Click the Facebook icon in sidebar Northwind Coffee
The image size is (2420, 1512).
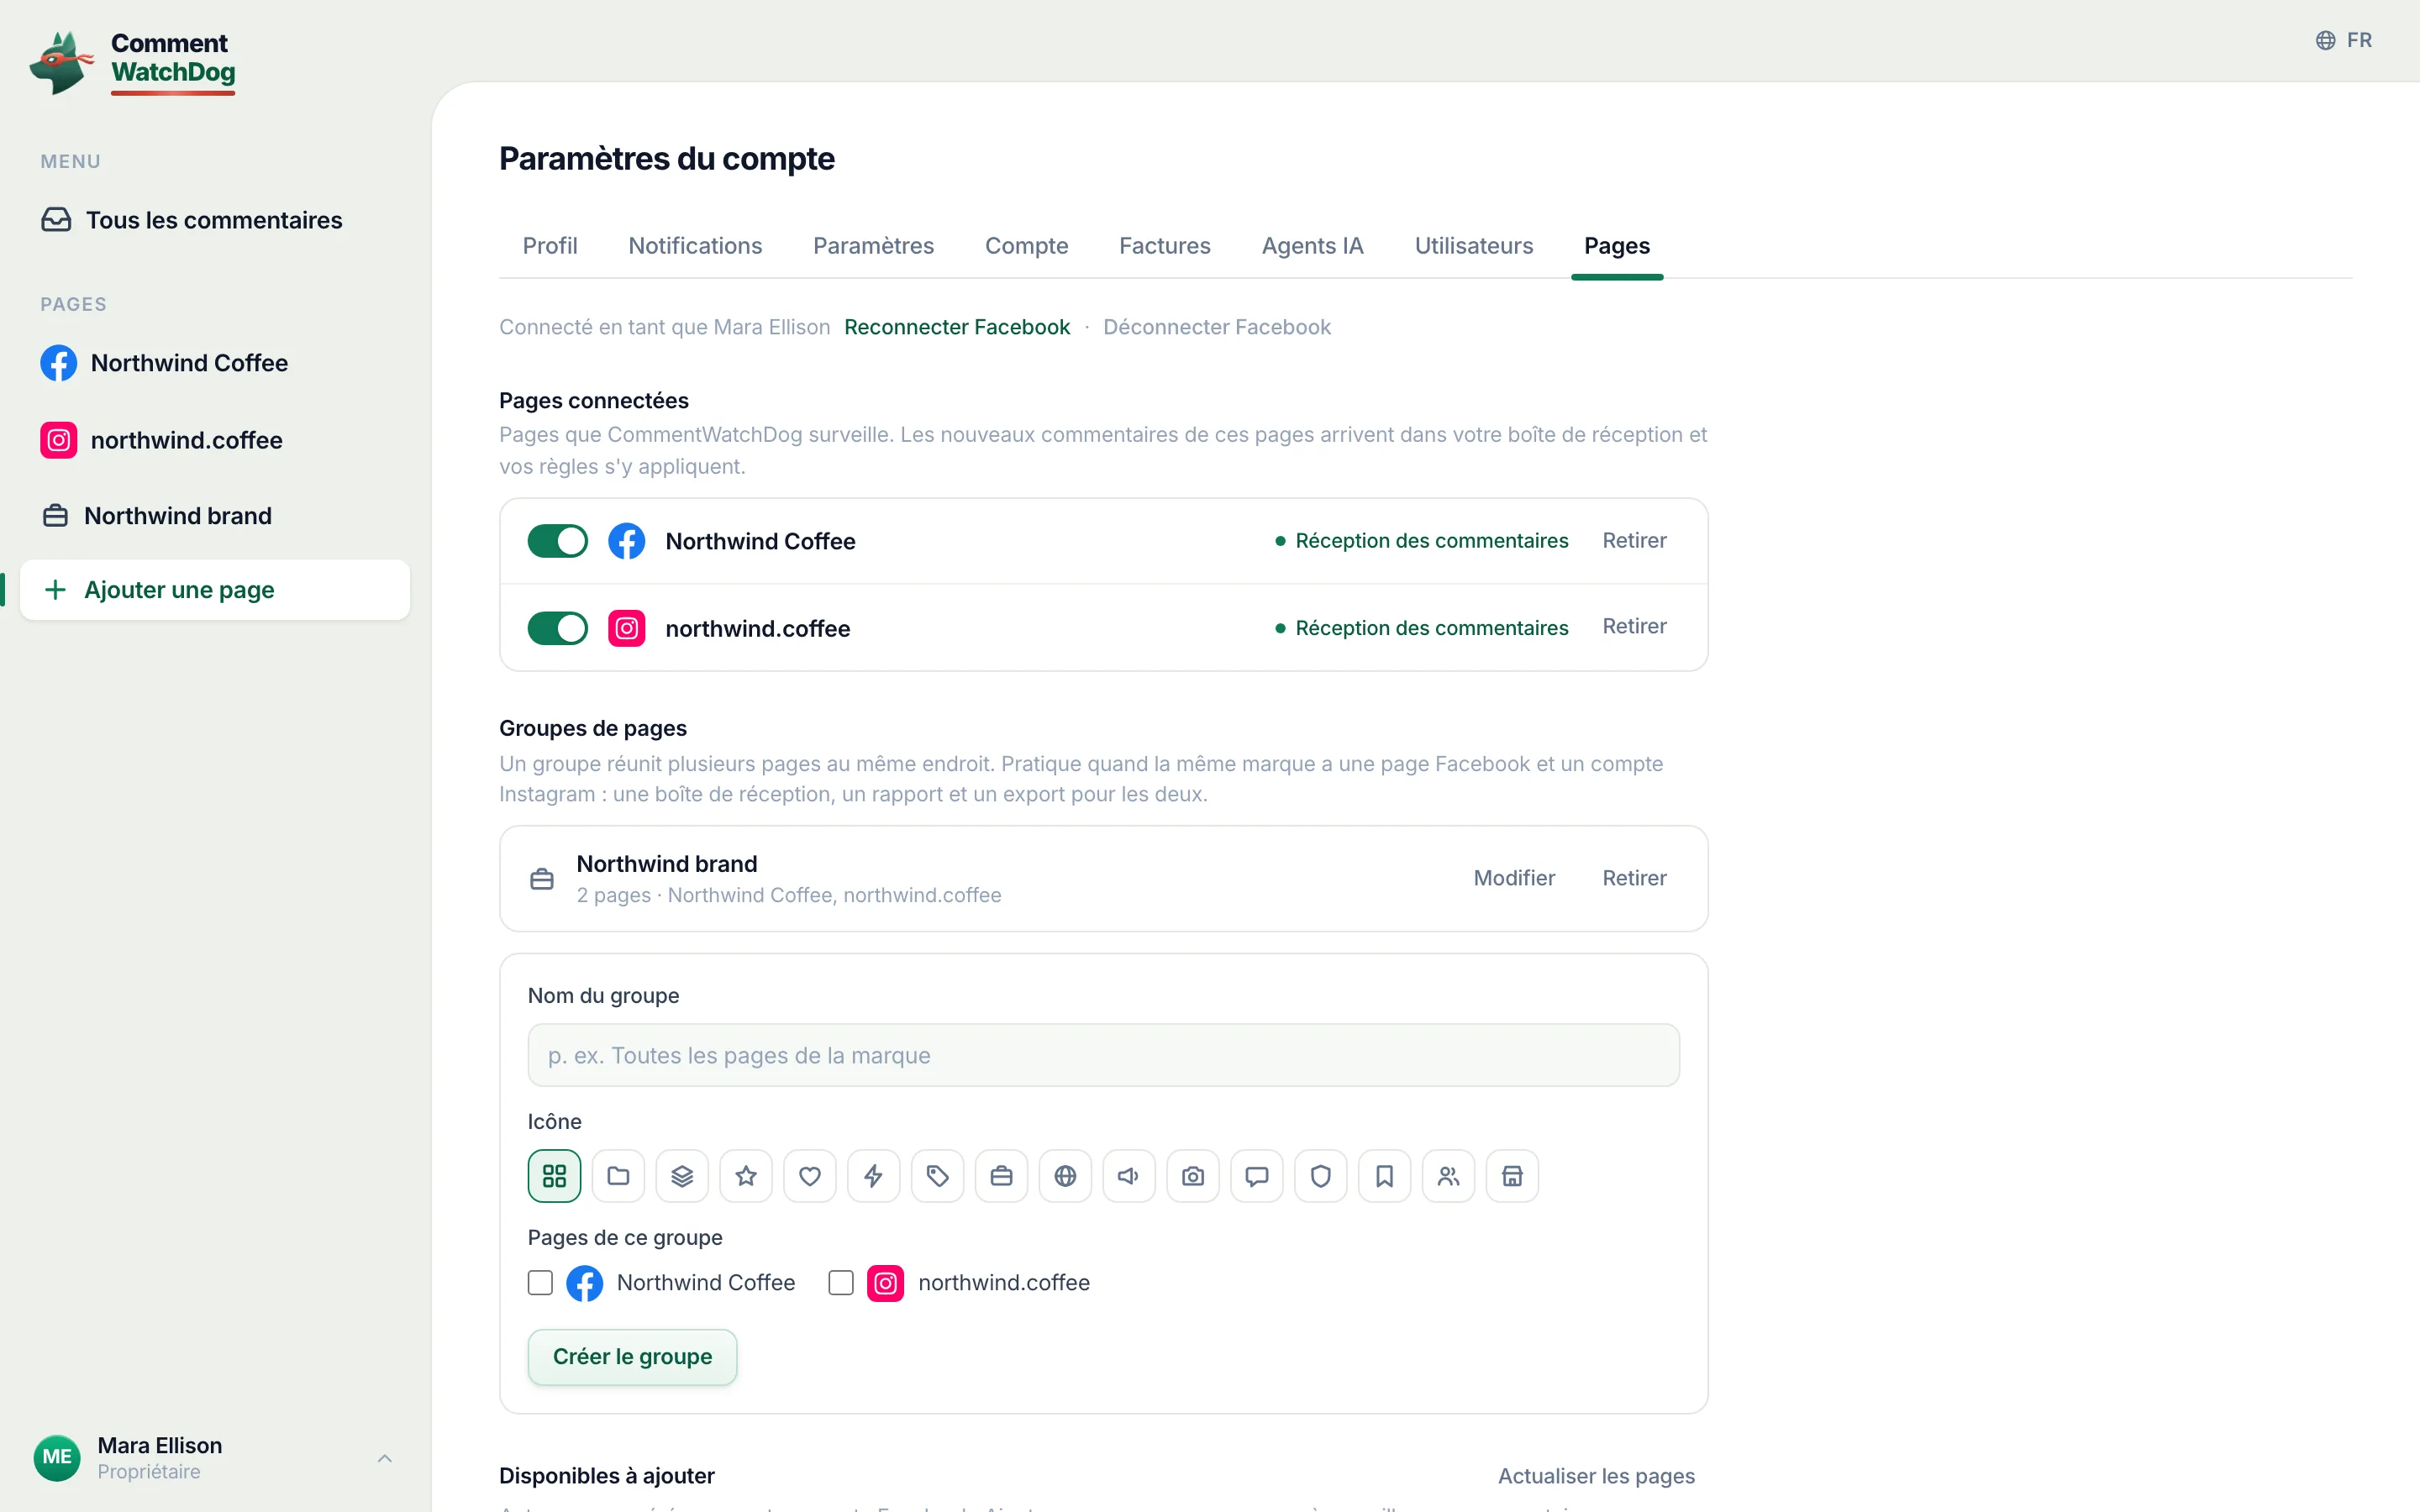point(58,363)
